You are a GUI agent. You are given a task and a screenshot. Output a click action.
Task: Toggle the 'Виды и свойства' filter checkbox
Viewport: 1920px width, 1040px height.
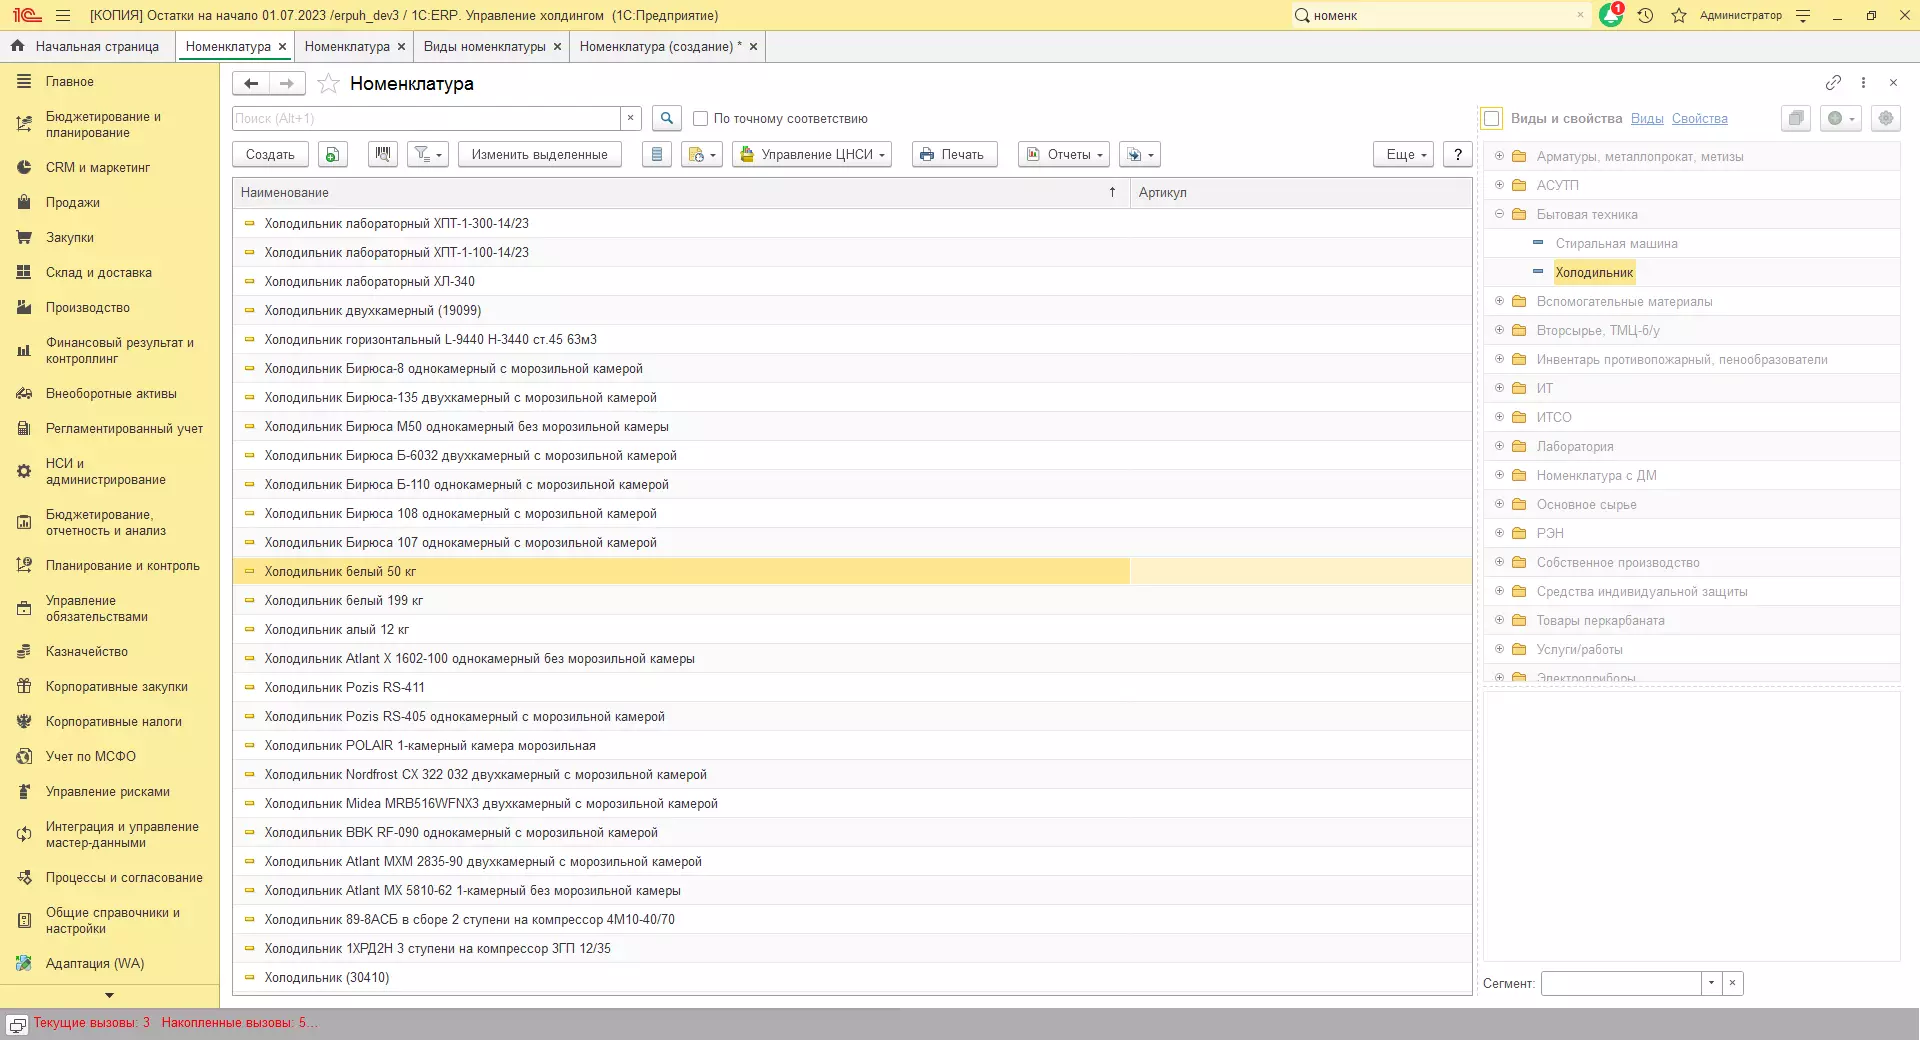(x=1491, y=118)
